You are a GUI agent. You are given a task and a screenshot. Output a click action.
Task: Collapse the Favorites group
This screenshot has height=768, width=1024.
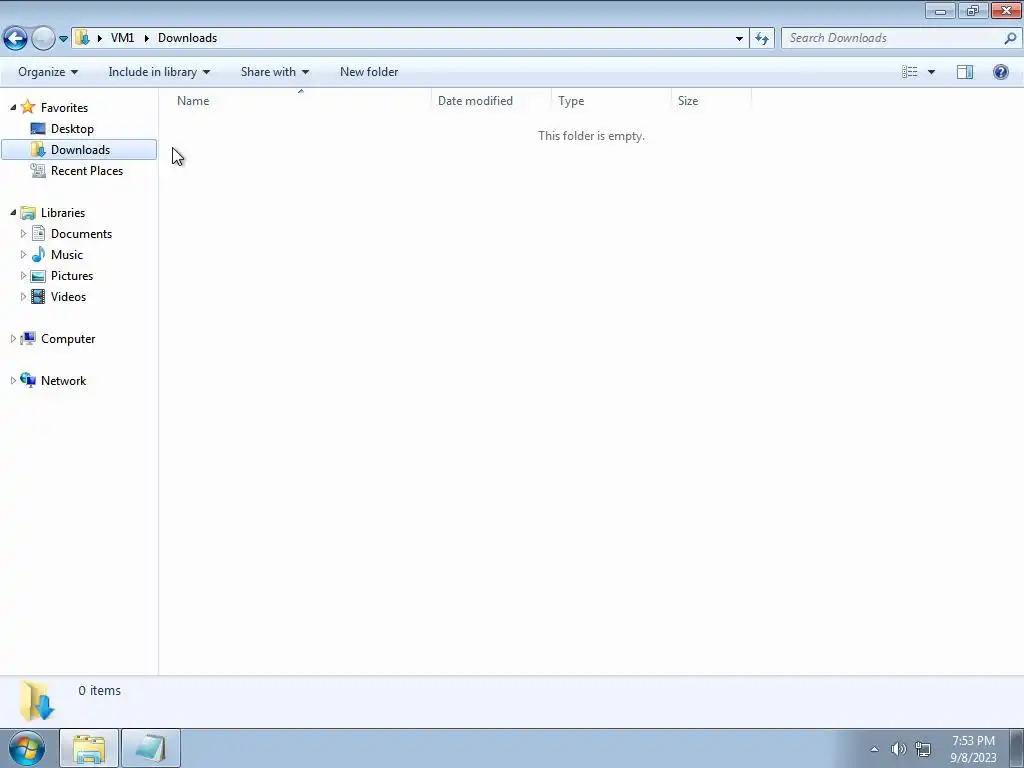pos(13,107)
